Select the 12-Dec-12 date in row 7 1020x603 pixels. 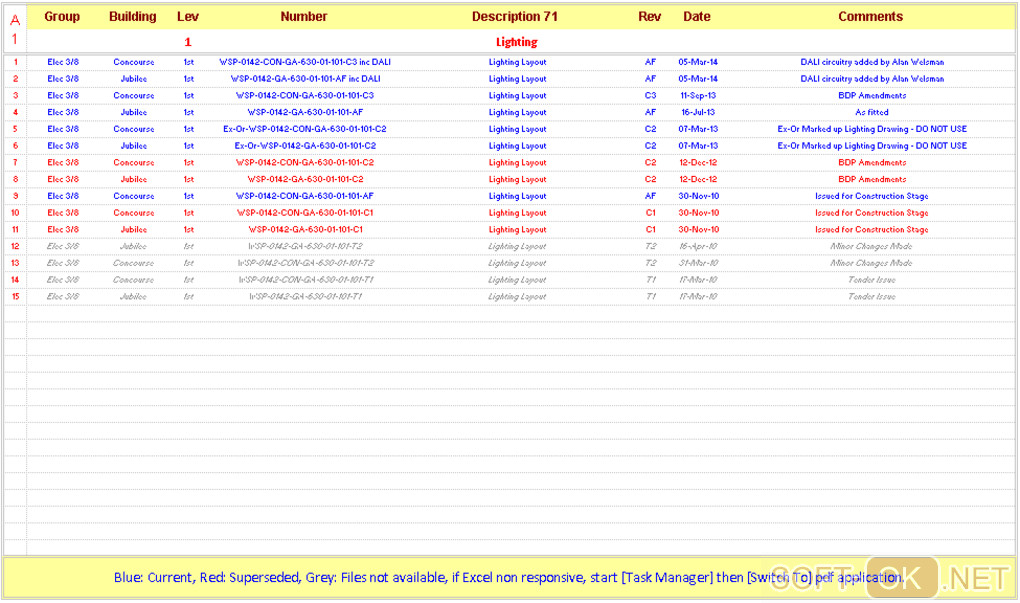[698, 163]
